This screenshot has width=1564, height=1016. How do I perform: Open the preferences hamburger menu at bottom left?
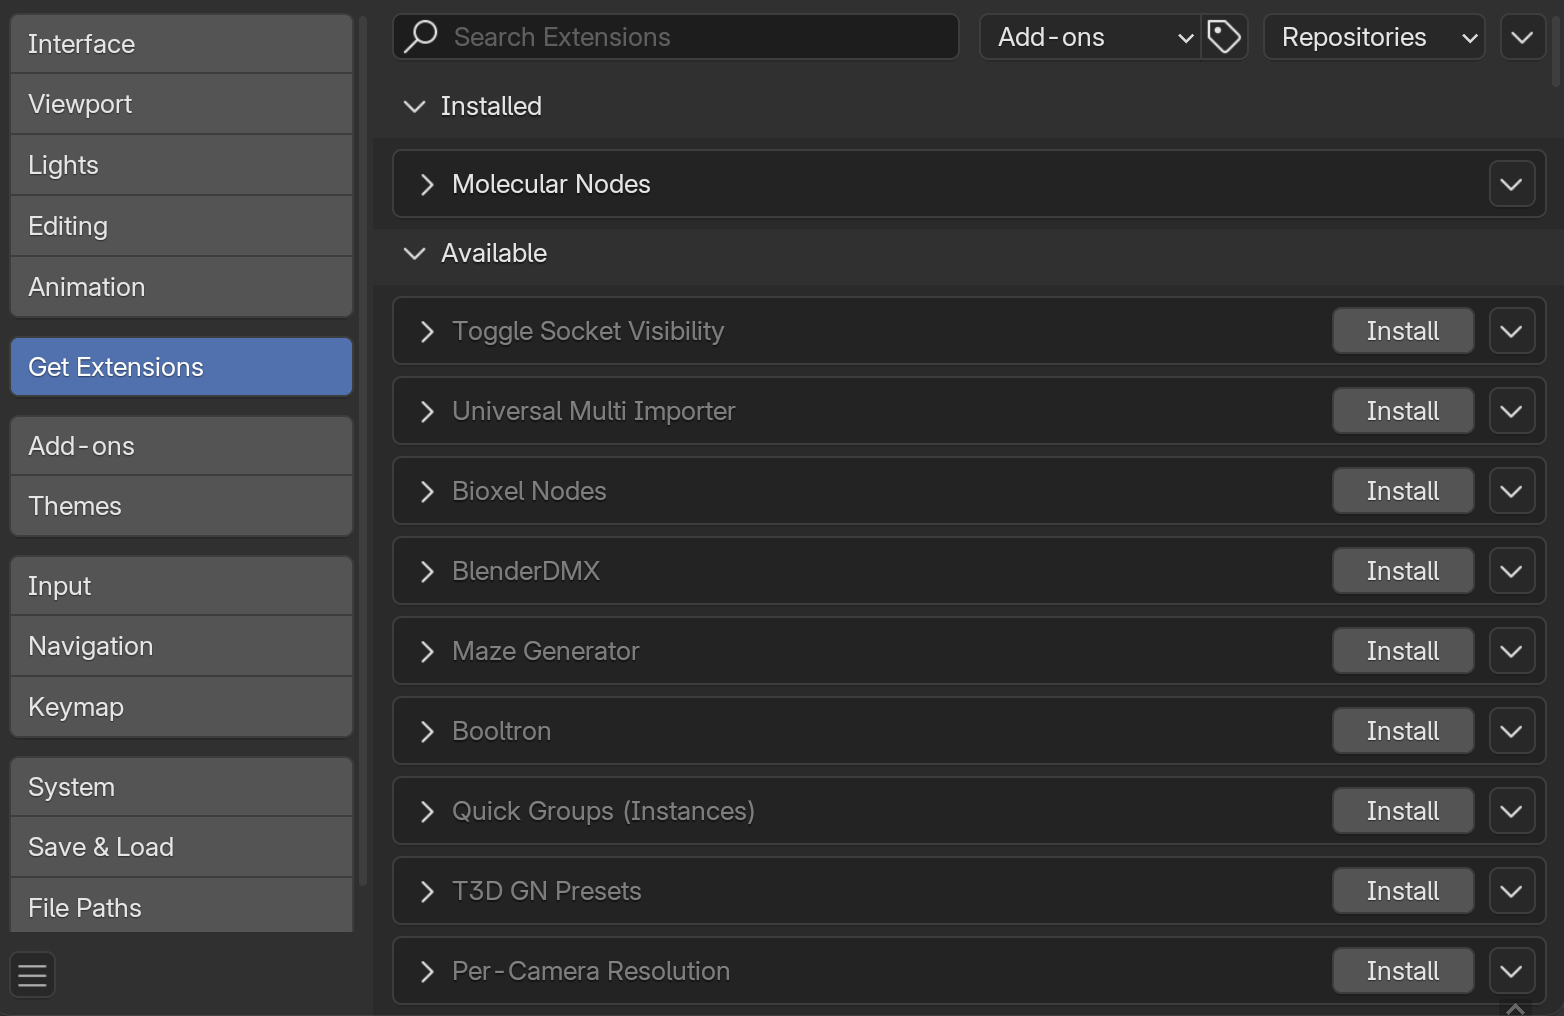click(32, 974)
